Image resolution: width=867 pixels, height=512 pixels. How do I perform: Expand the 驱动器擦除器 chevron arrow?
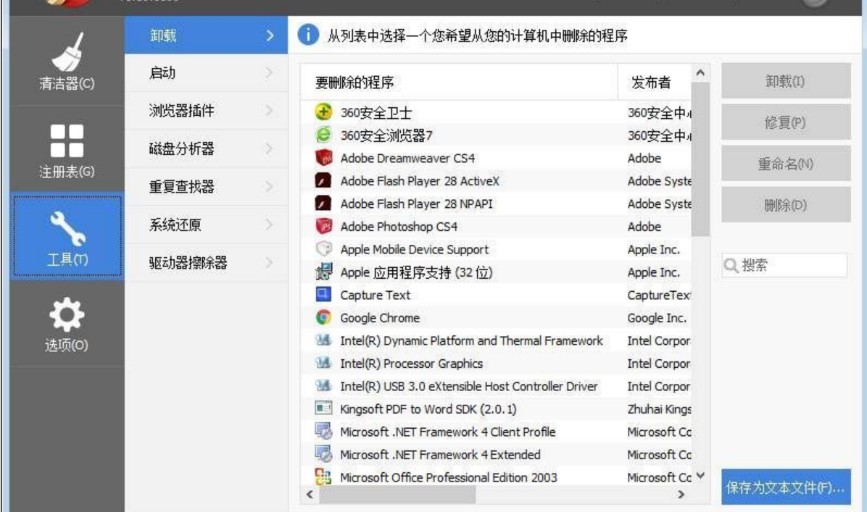point(270,262)
